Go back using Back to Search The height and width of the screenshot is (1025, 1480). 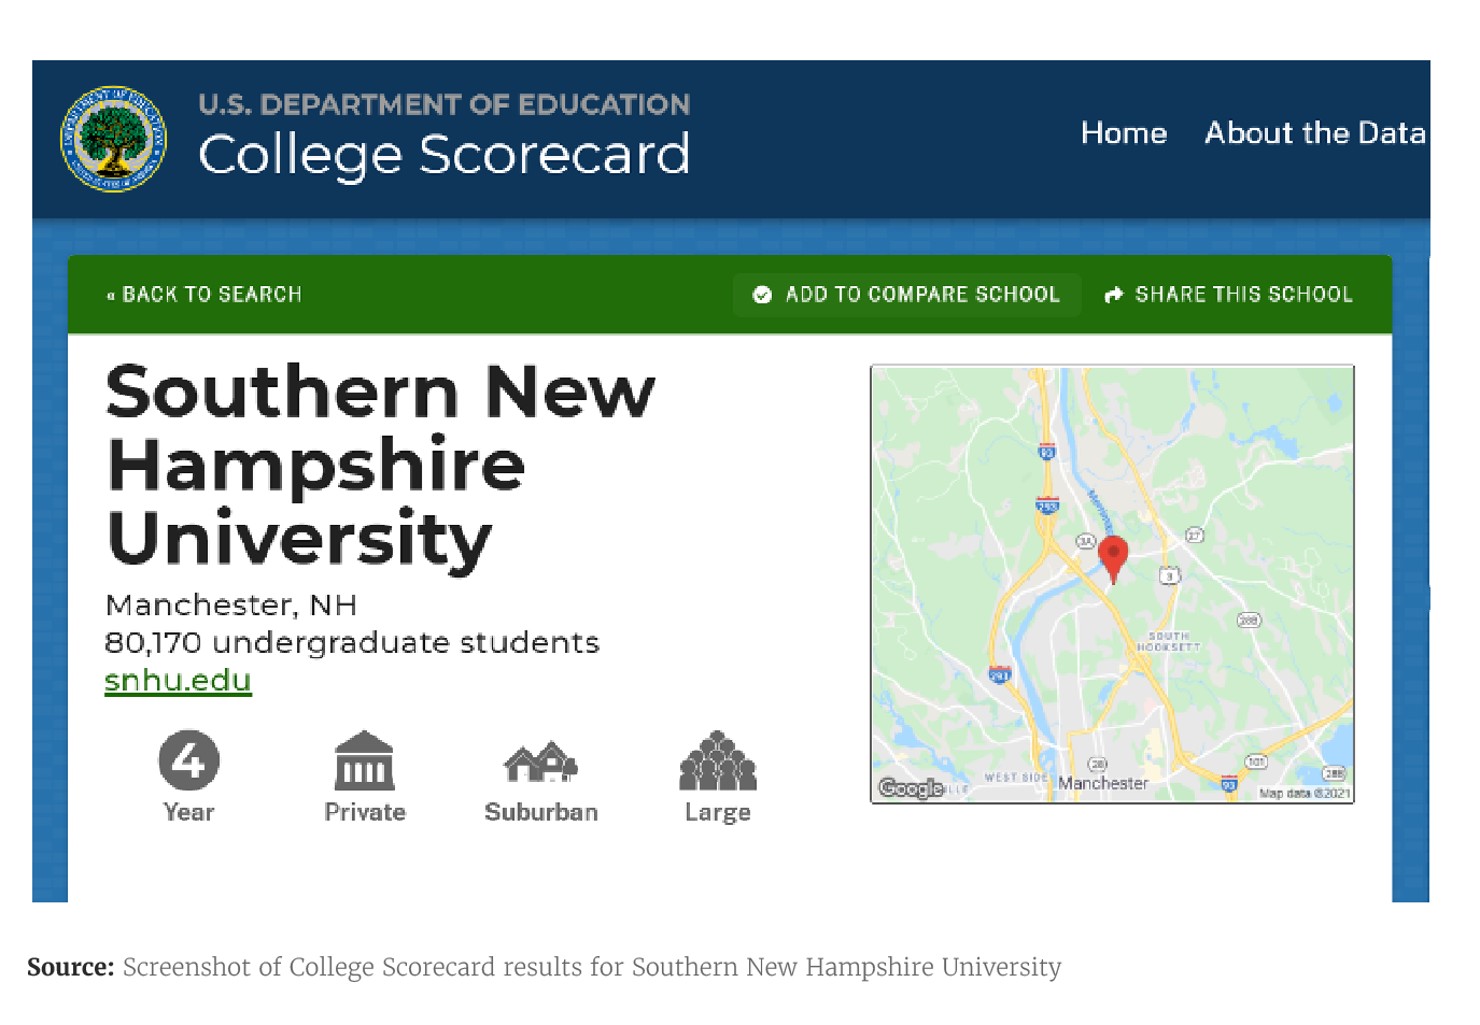212,294
